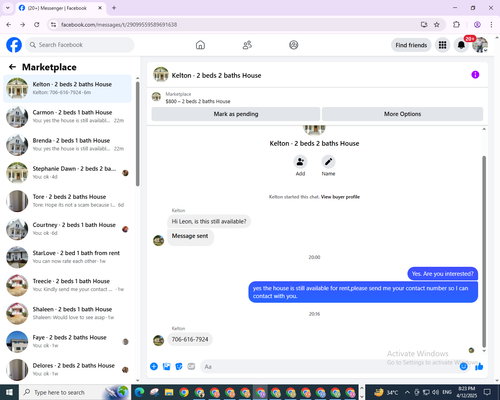Click the Name edit pencil icon
Screen dimensions: 500x400
pyautogui.click(x=328, y=162)
